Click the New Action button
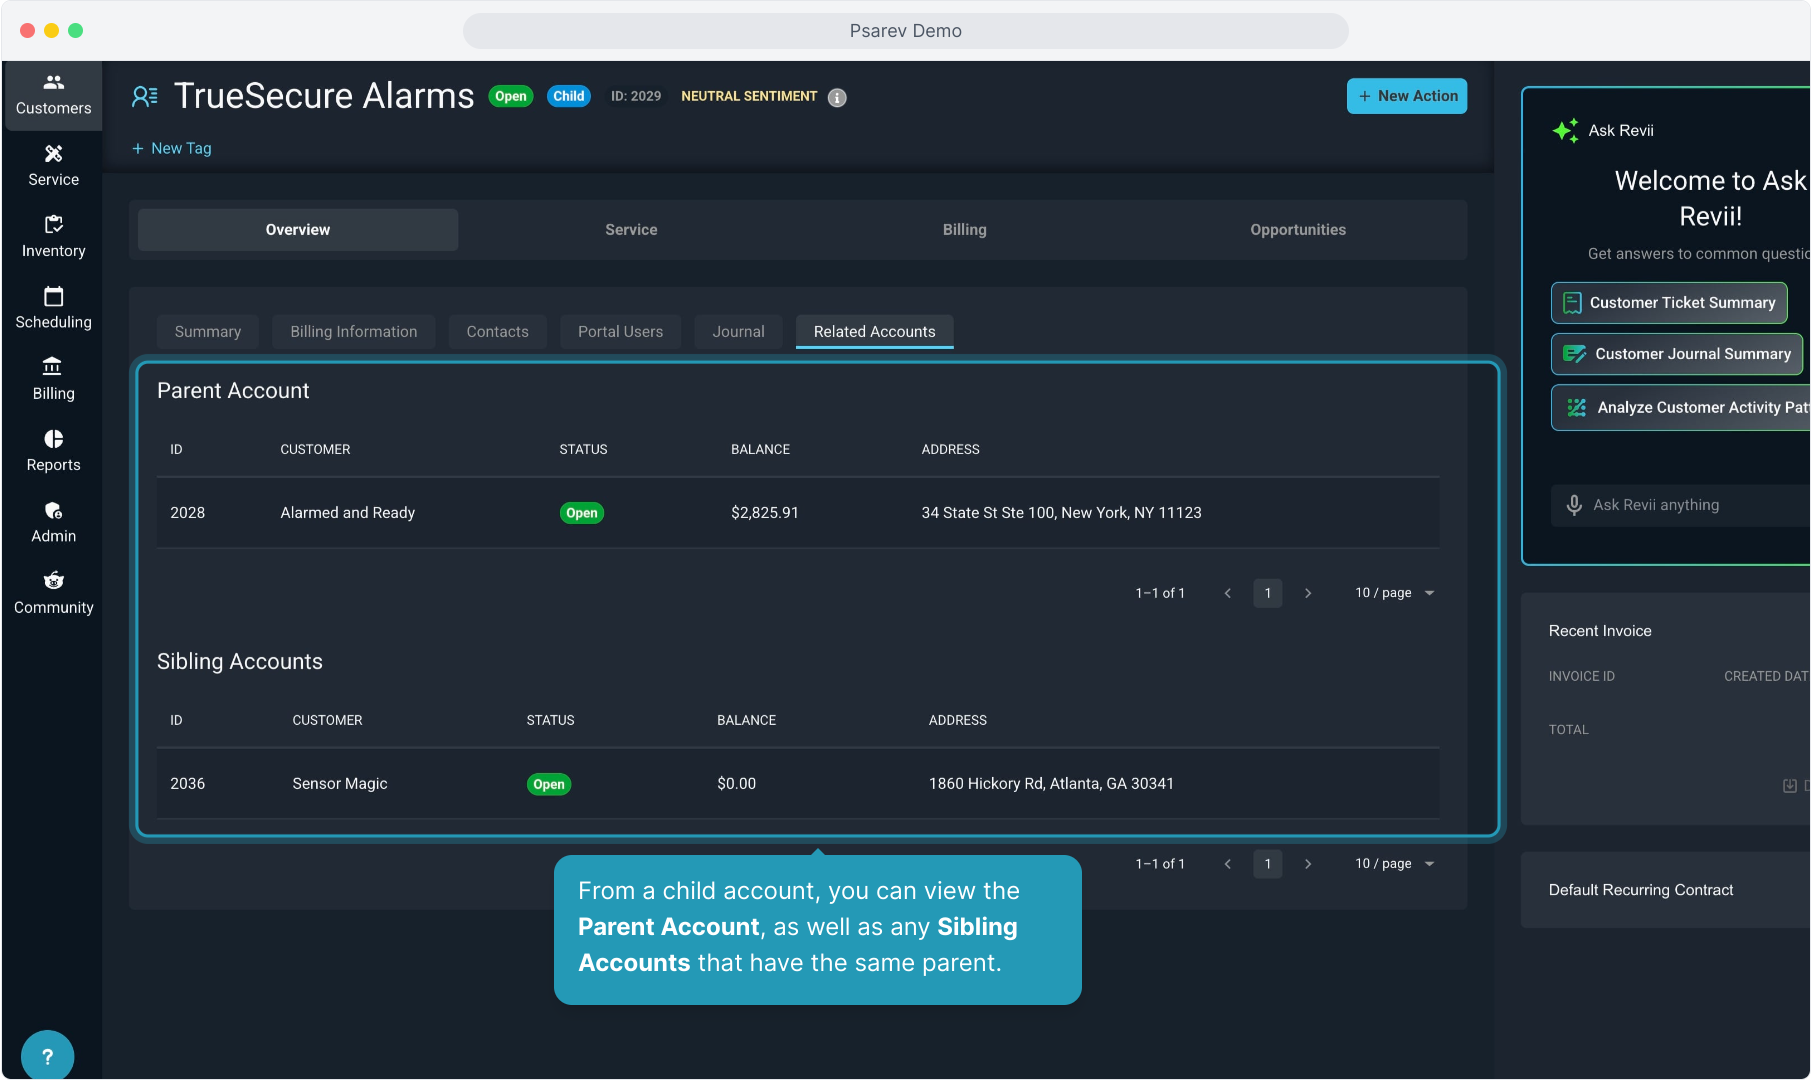The width and height of the screenshot is (1812, 1080). click(x=1406, y=96)
